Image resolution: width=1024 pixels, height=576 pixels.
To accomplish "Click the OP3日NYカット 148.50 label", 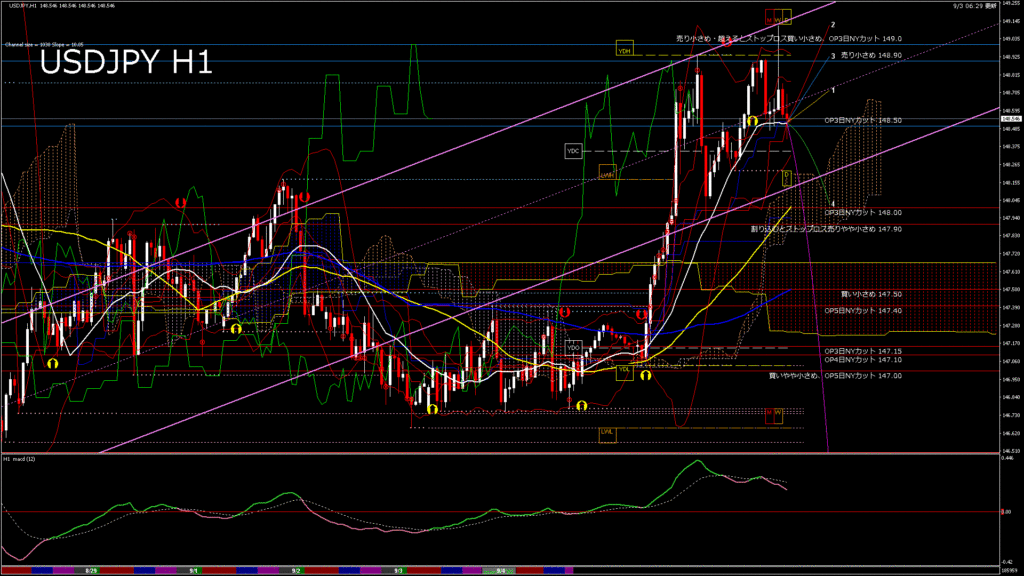I will point(863,120).
